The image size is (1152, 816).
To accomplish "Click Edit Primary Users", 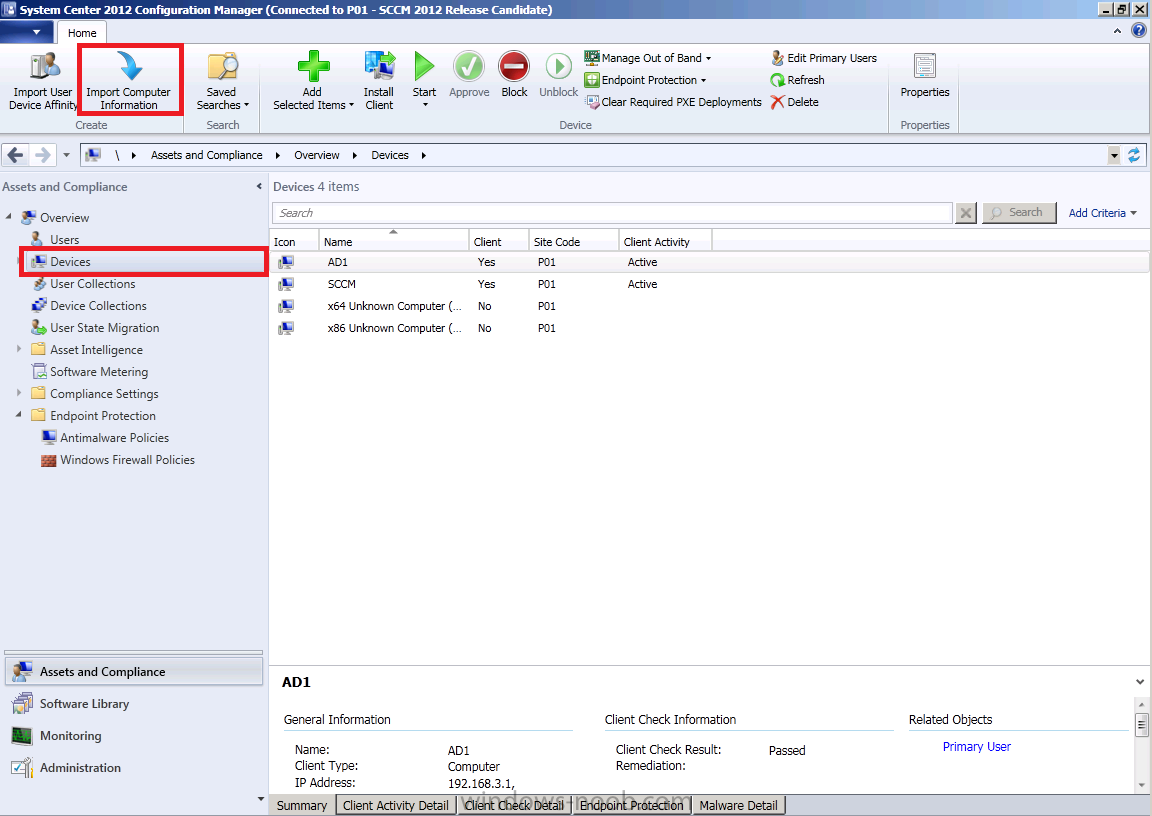I will 824,58.
